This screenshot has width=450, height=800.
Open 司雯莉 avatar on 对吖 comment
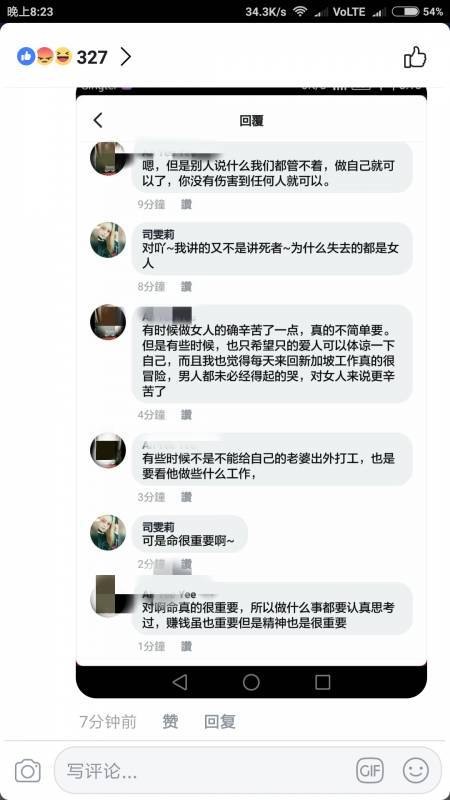point(108,240)
